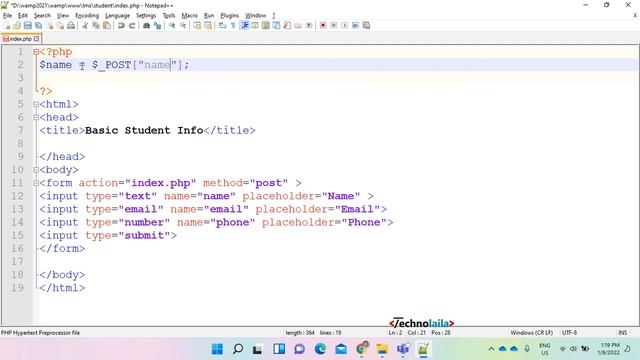This screenshot has height=360, width=640.
Task: Open the Encoding menu
Action: pyautogui.click(x=87, y=16)
